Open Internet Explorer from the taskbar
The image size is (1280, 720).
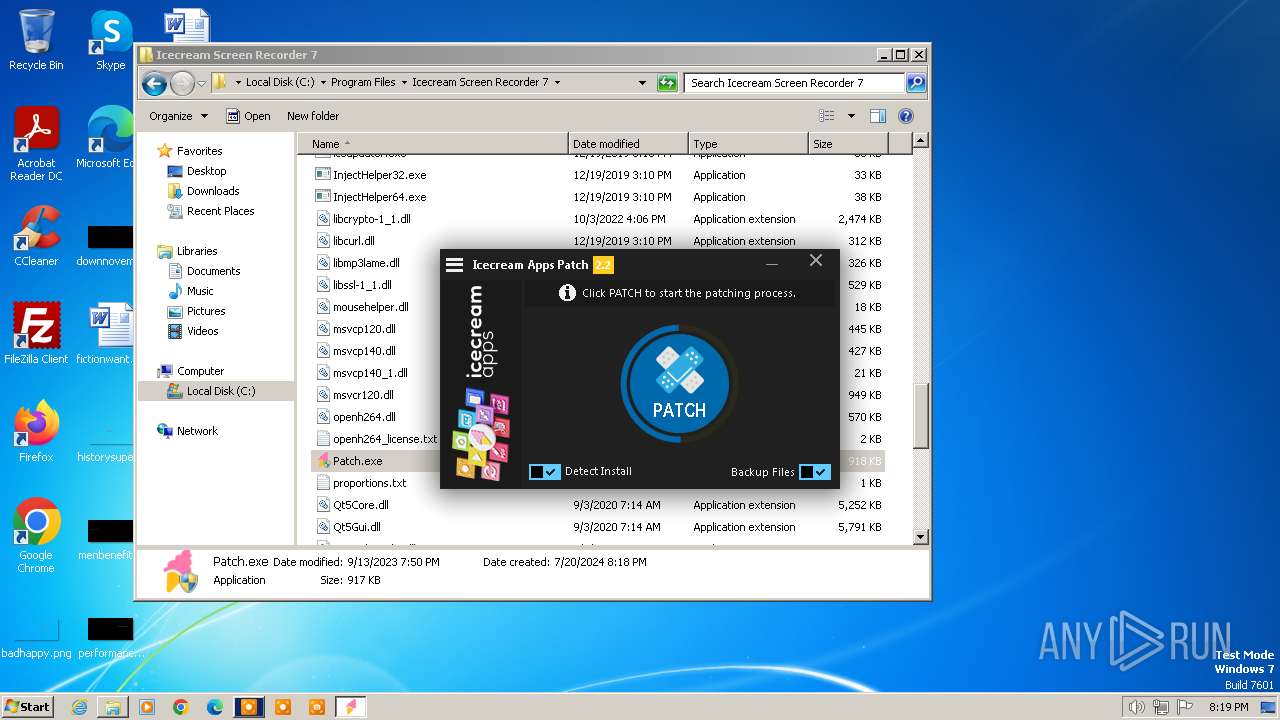click(x=79, y=707)
